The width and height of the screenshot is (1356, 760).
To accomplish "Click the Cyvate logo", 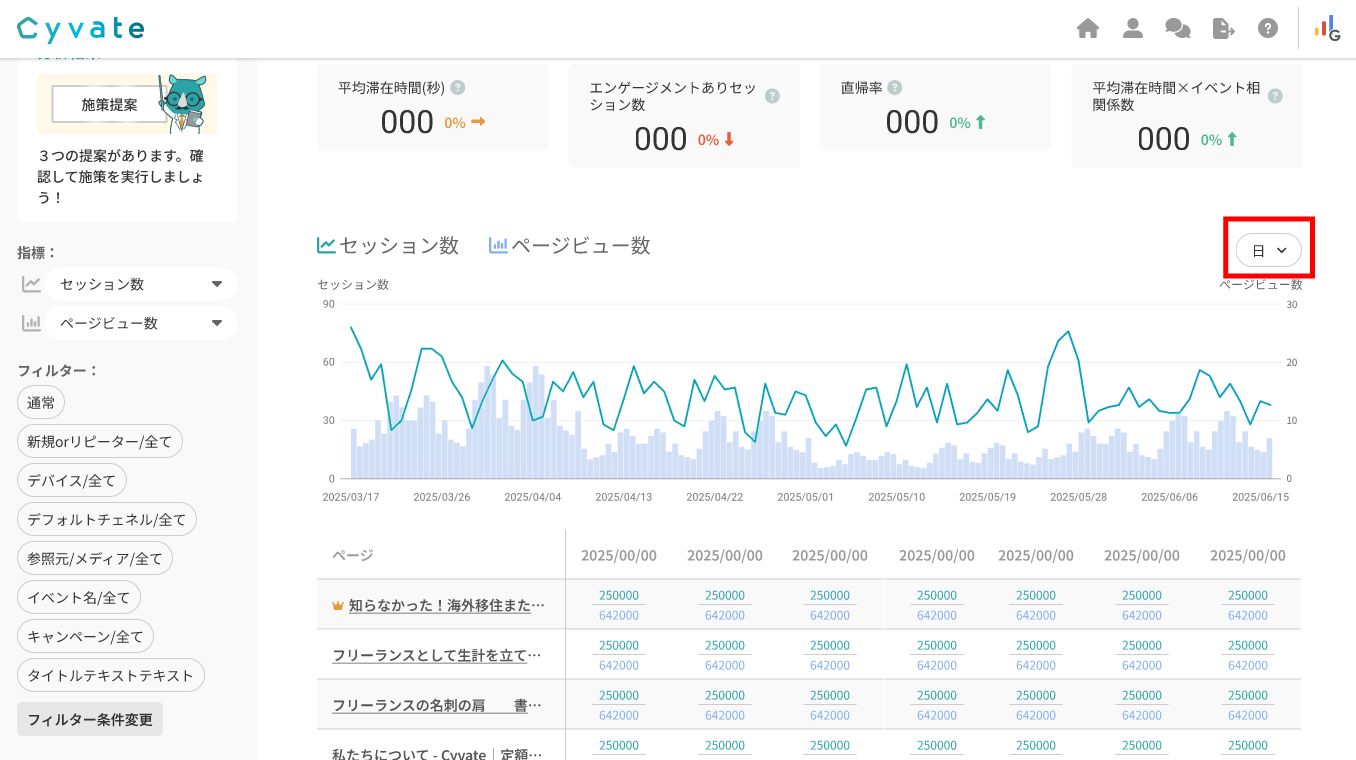I will pos(81,28).
